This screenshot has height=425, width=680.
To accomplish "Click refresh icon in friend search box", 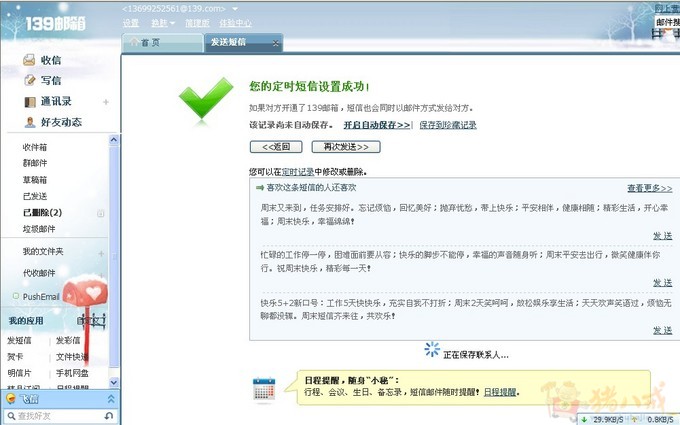I will 109,416.
